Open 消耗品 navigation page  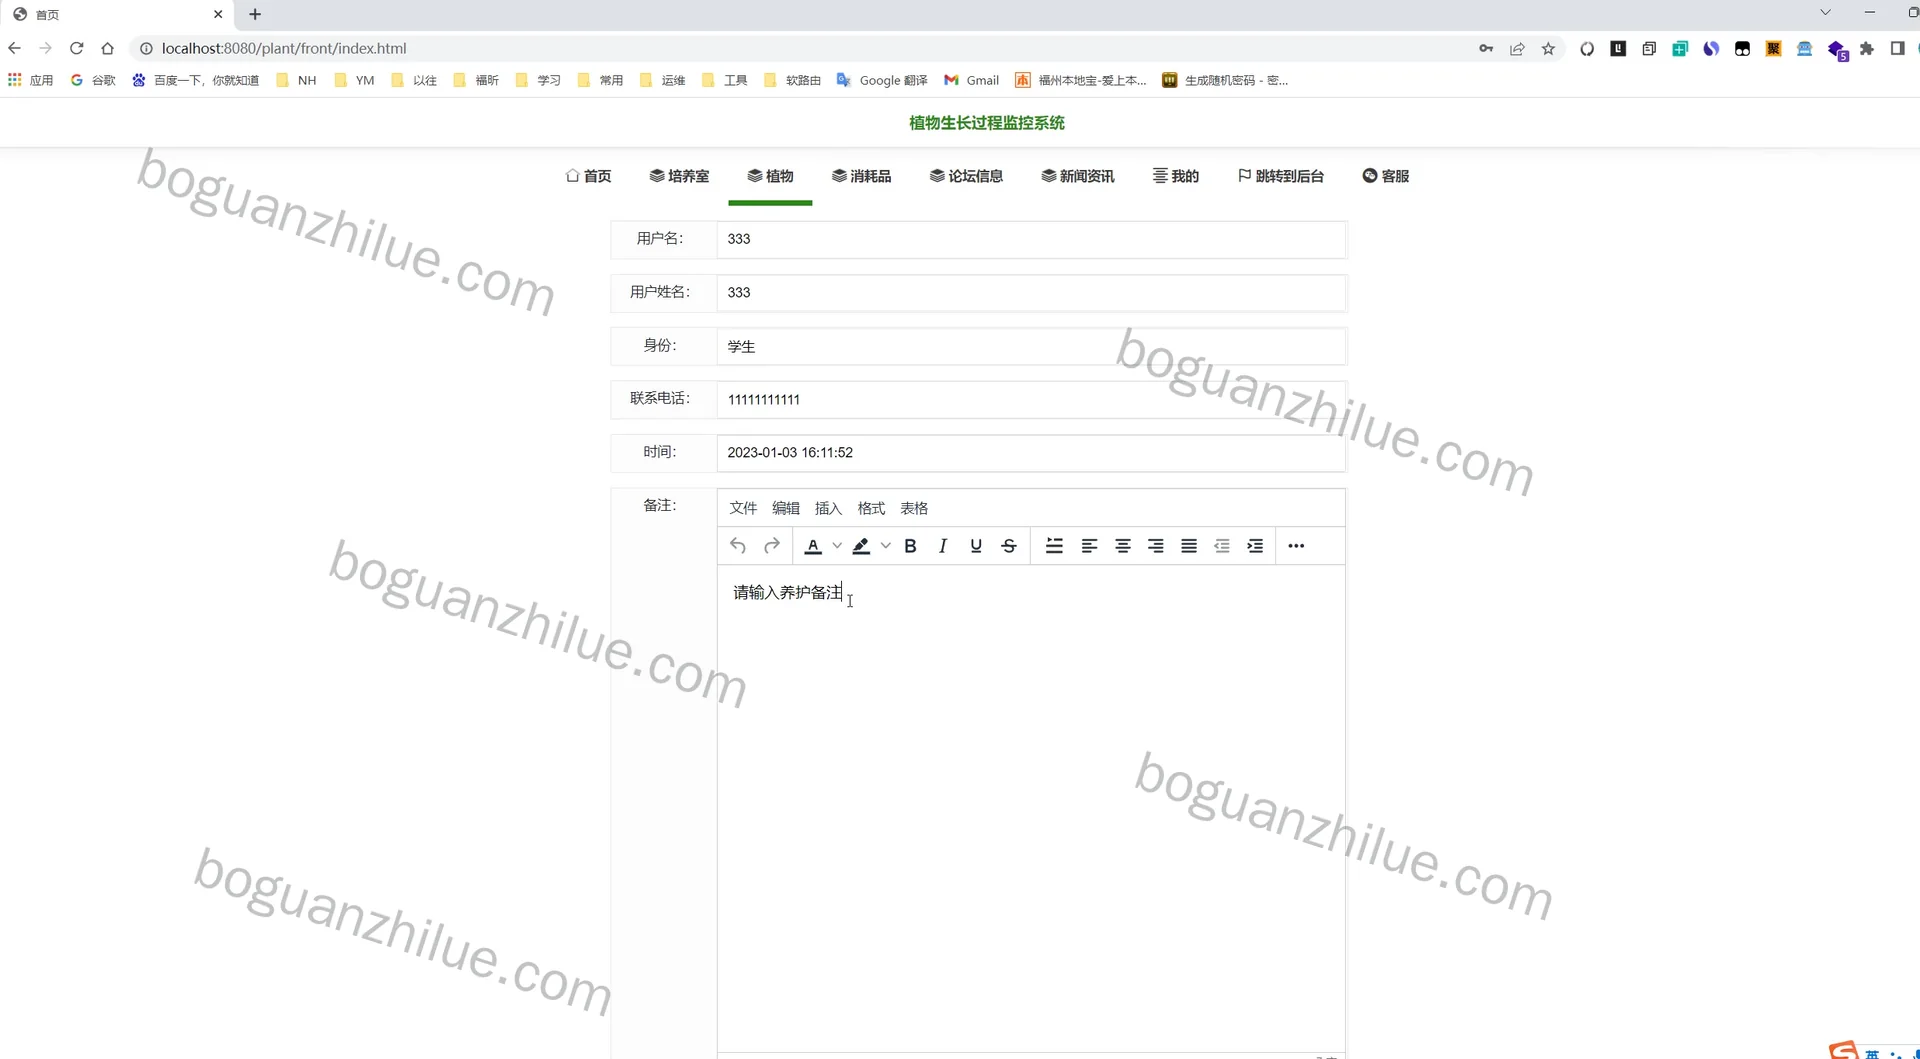point(861,176)
